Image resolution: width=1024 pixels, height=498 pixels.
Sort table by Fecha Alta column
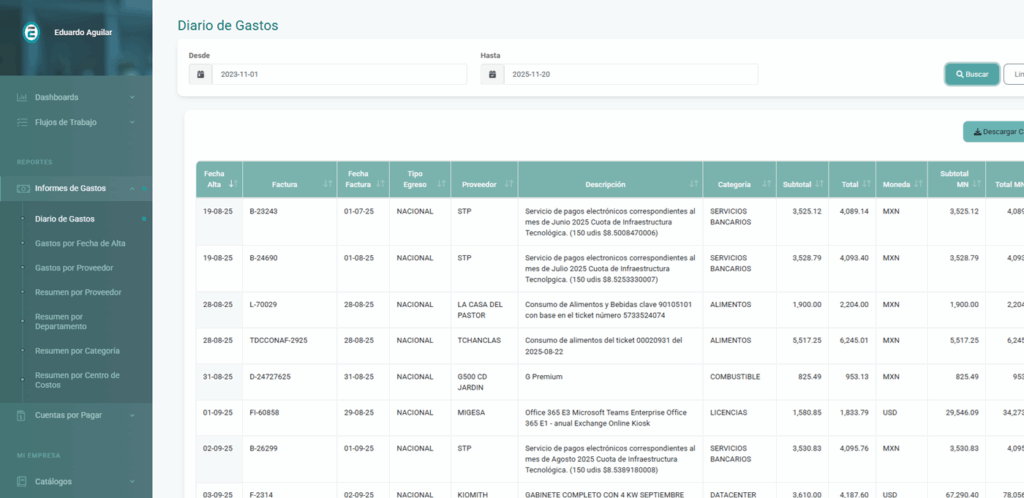pos(233,184)
